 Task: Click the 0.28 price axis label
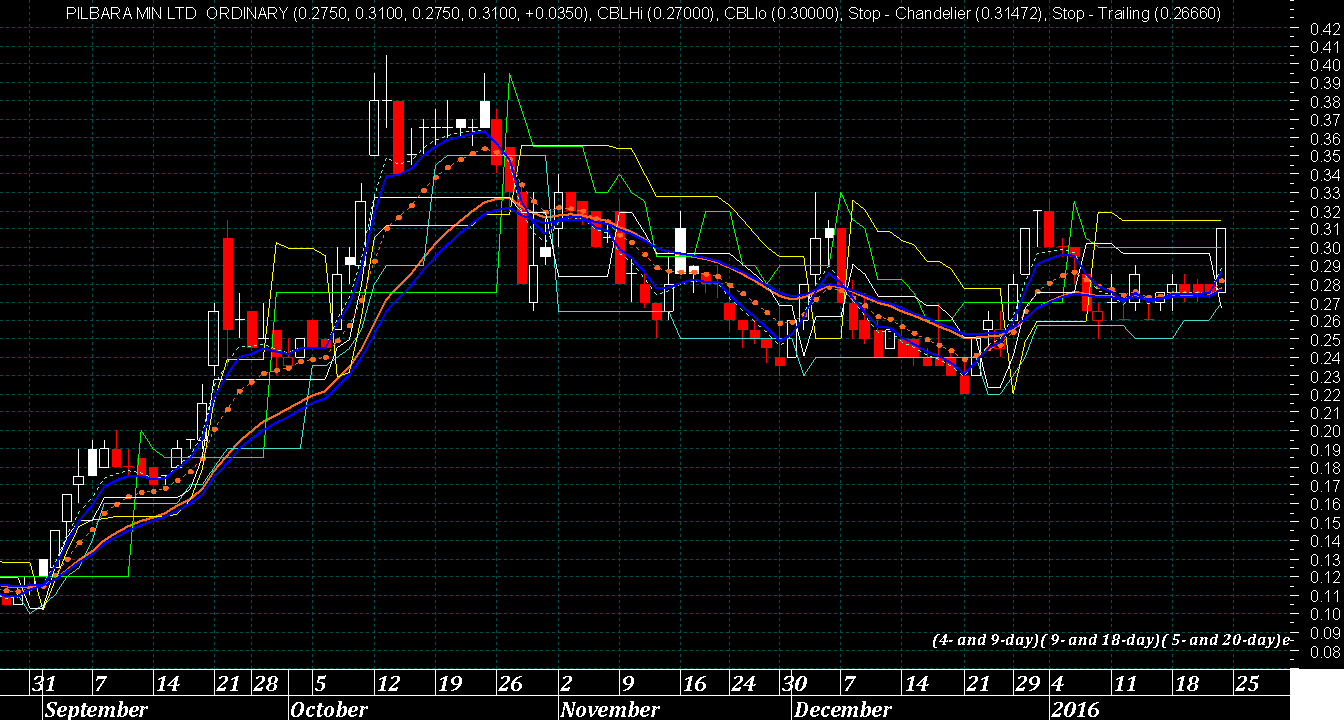(x=1324, y=285)
